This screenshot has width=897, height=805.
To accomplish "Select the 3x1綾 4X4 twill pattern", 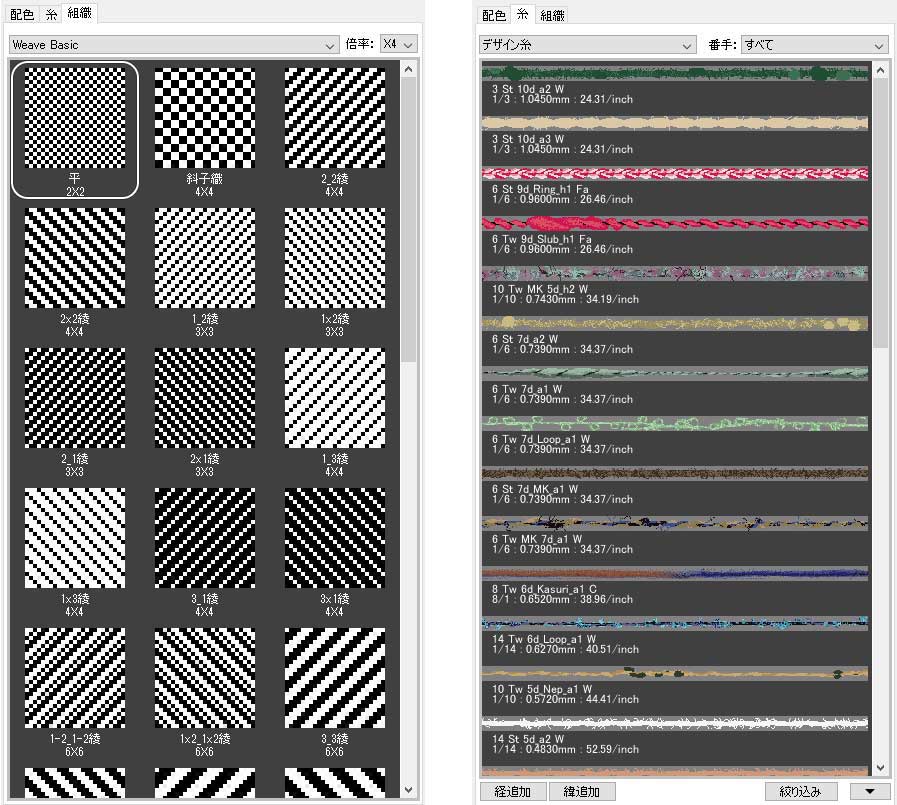I will [x=335, y=551].
